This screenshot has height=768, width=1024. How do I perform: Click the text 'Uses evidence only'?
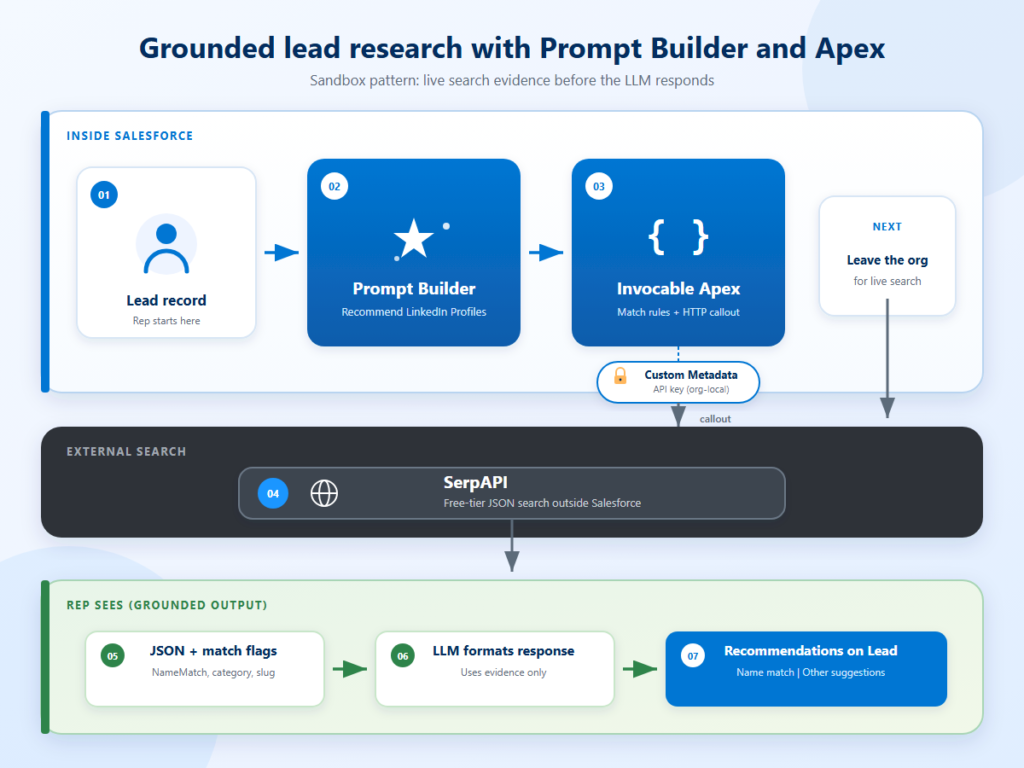click(503, 672)
